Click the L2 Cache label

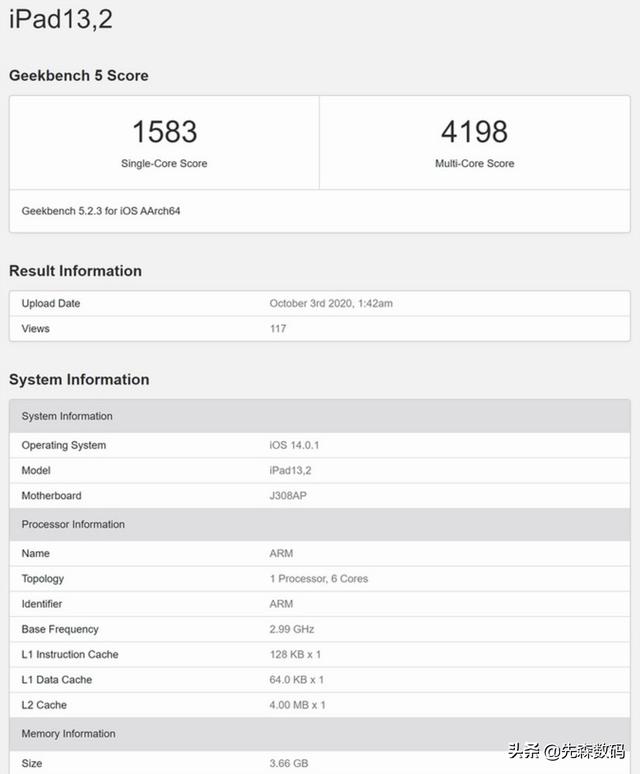click(44, 705)
